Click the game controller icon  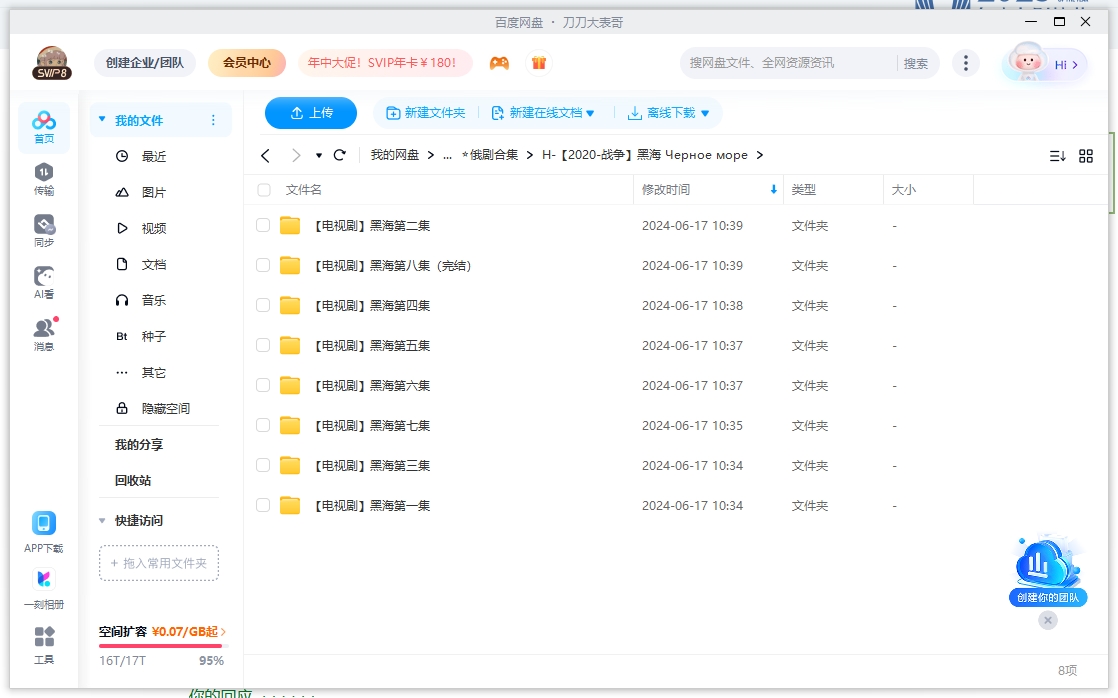pos(499,63)
